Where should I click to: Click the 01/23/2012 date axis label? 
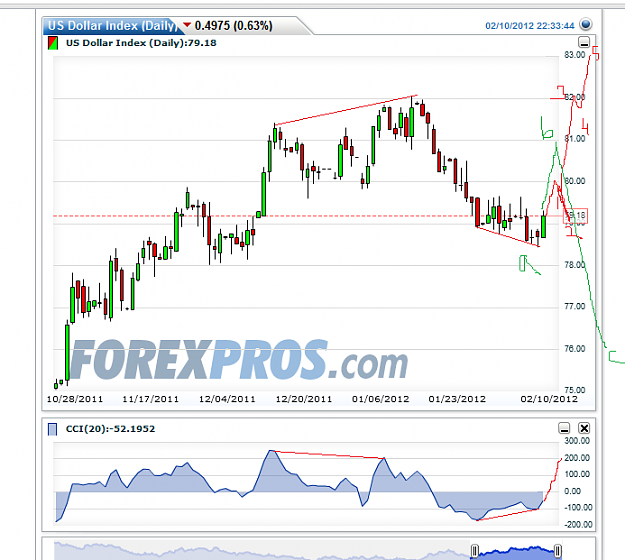[x=457, y=399]
